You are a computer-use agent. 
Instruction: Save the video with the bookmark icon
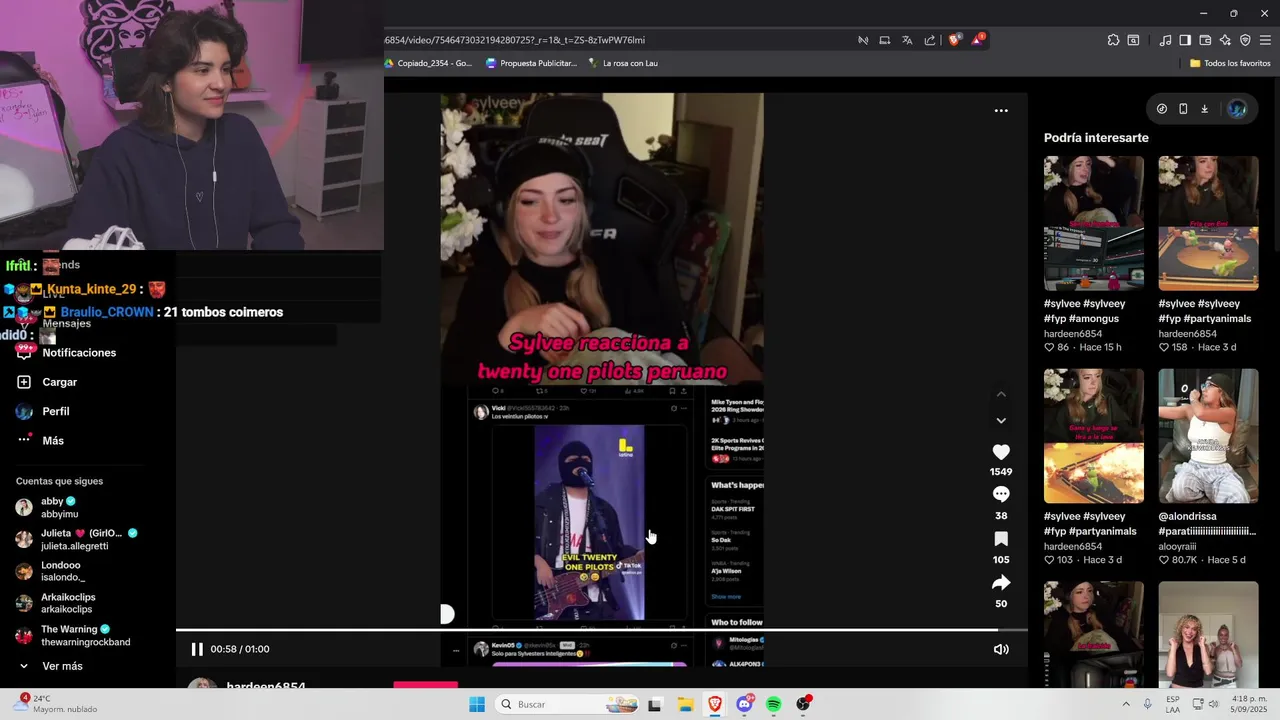1001,539
